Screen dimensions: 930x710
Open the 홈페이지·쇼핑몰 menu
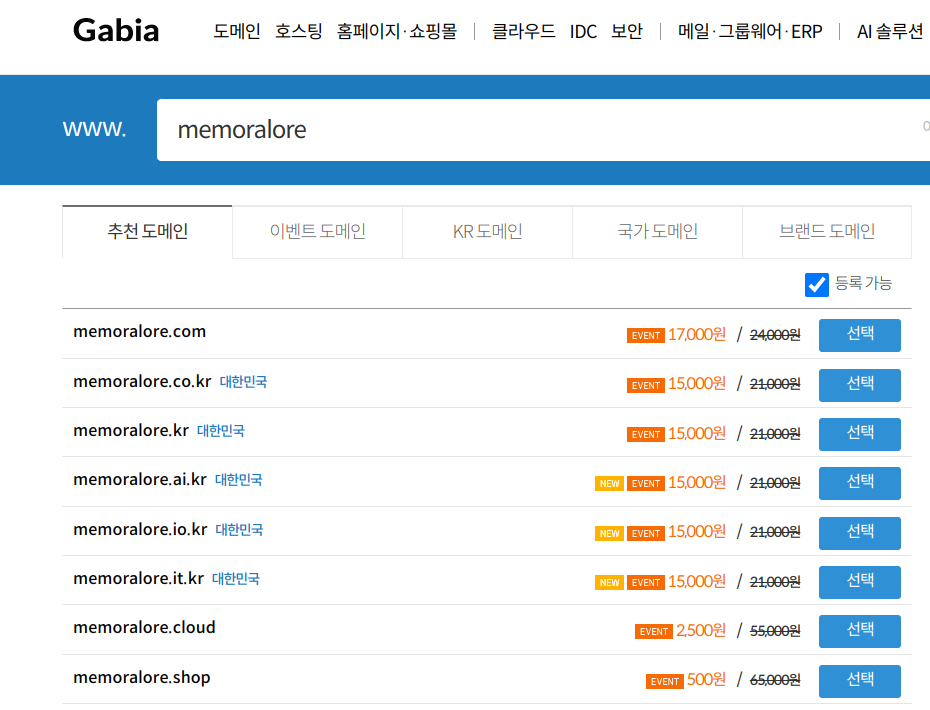pyautogui.click(x=397, y=32)
